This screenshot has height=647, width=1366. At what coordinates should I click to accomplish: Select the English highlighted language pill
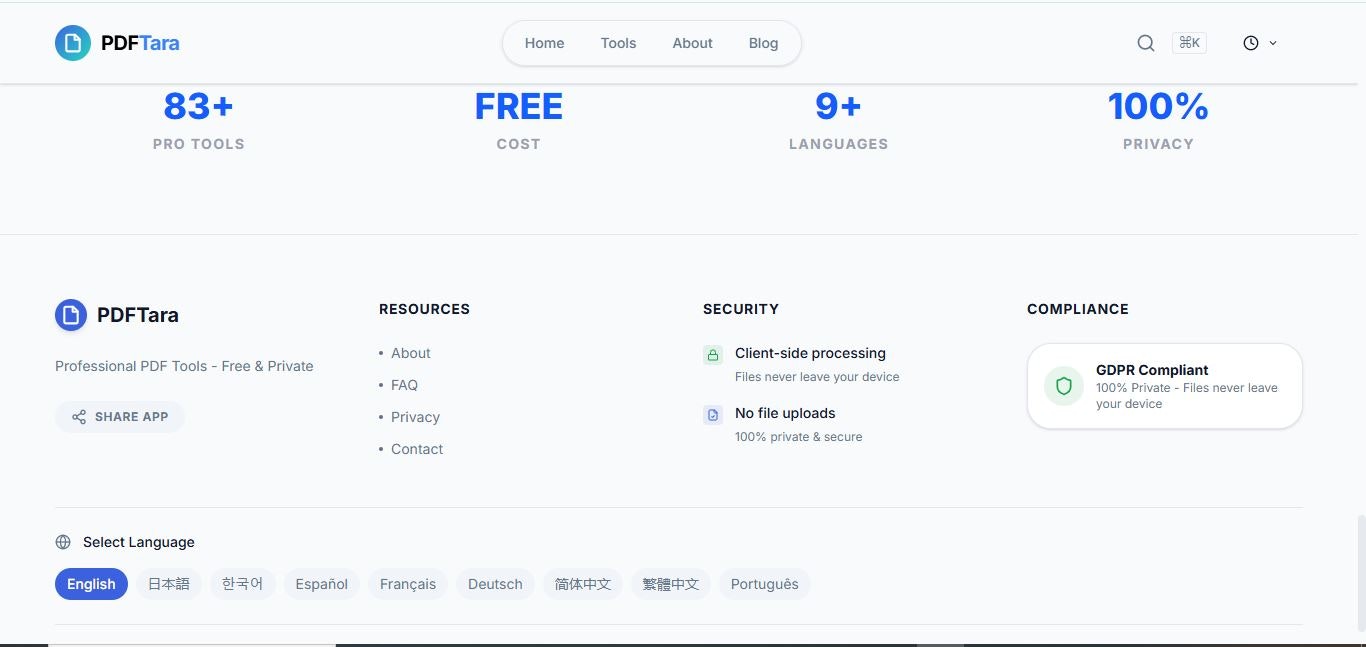[90, 584]
